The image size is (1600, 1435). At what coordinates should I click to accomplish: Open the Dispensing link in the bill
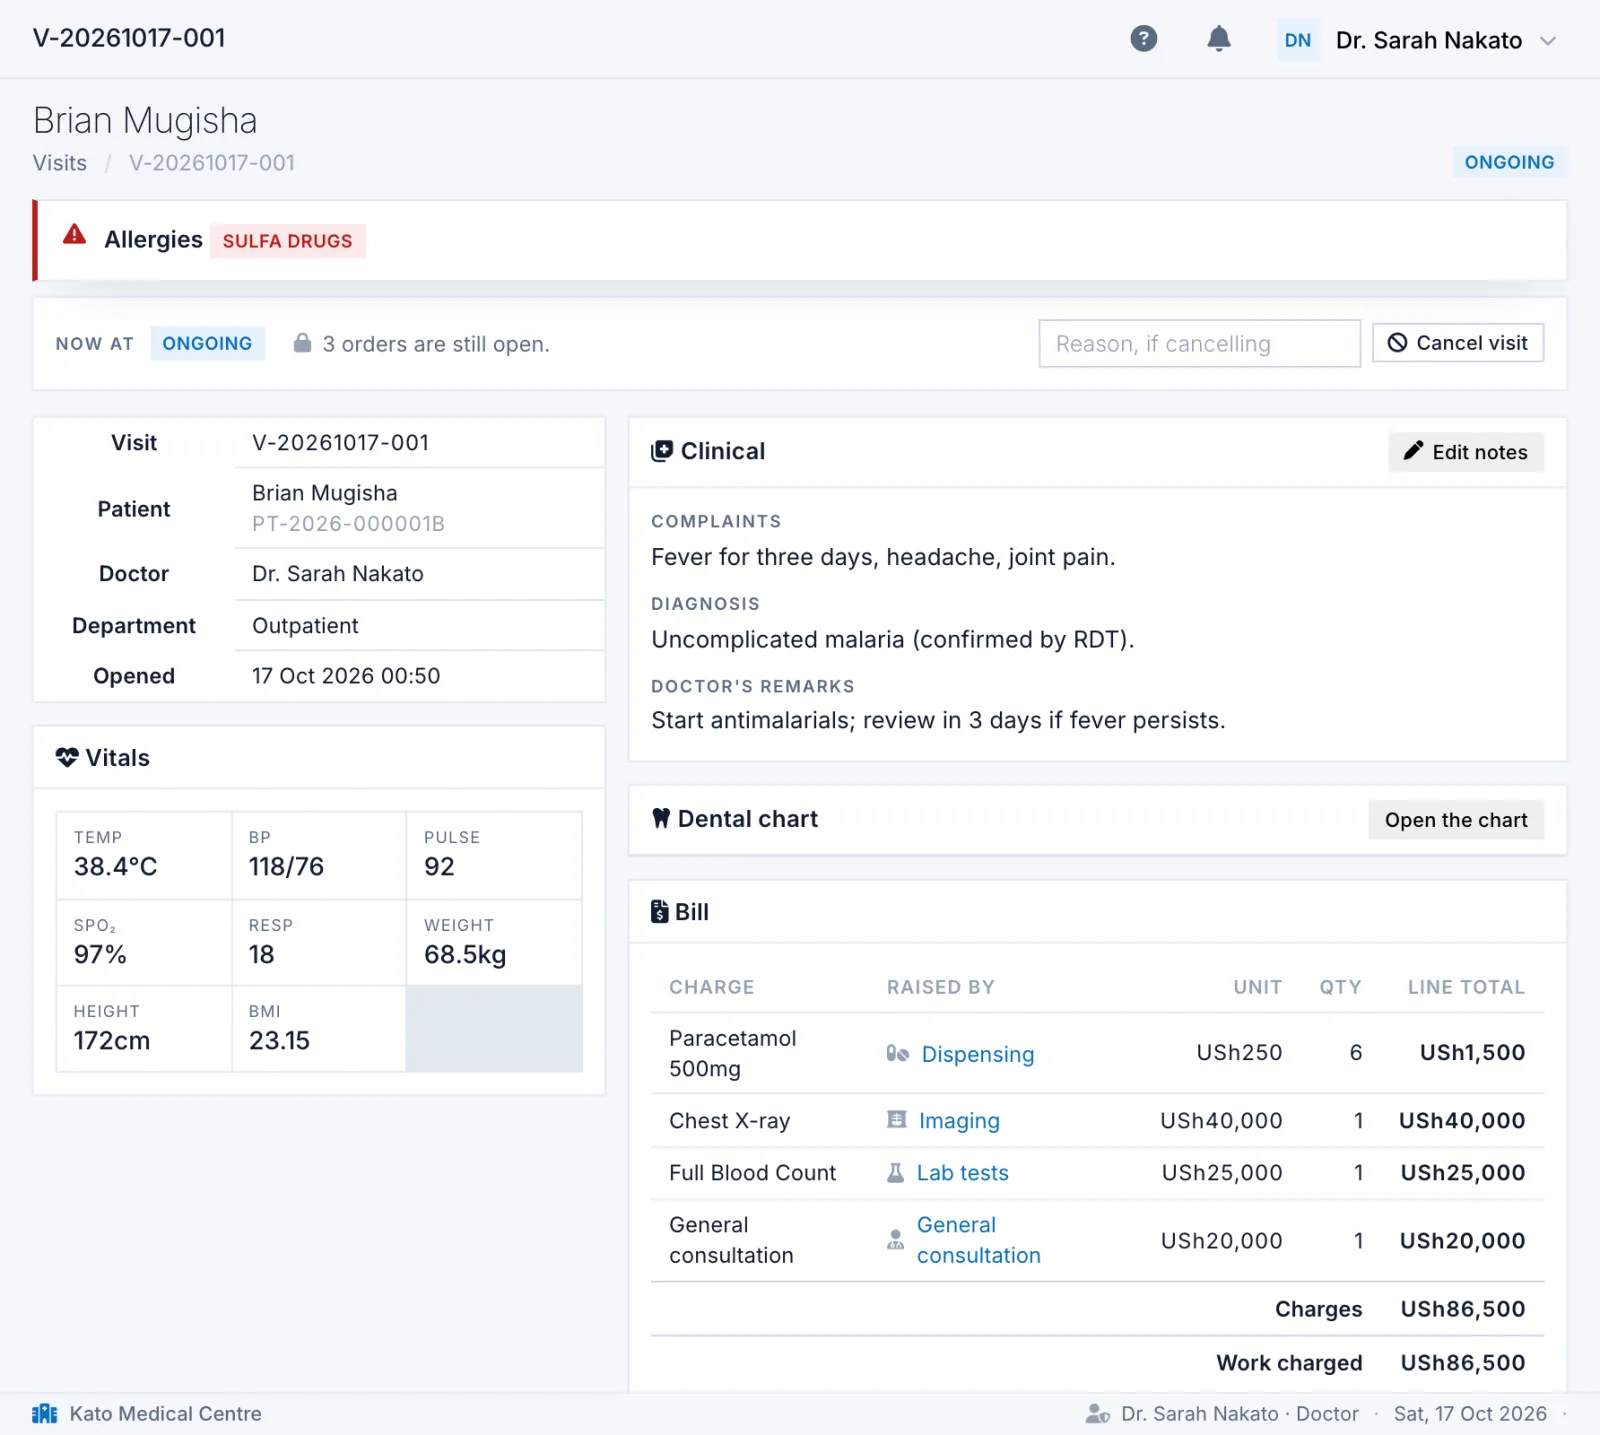point(977,1054)
